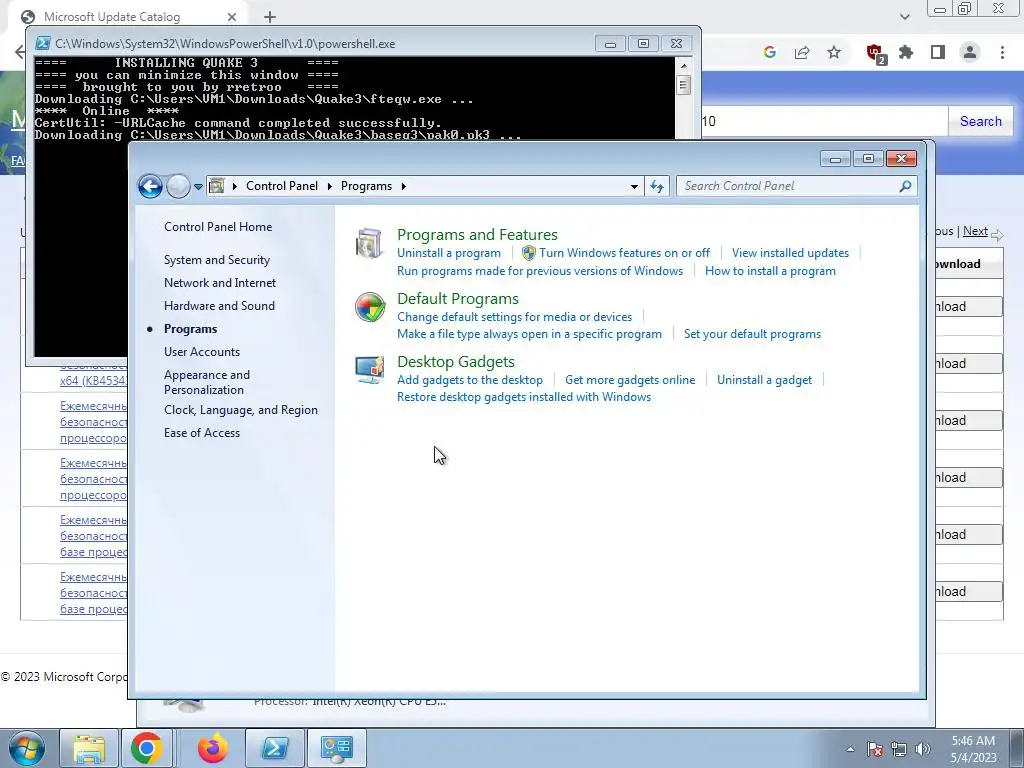Click the volume icon in system tray
The height and width of the screenshot is (768, 1024).
click(923, 749)
